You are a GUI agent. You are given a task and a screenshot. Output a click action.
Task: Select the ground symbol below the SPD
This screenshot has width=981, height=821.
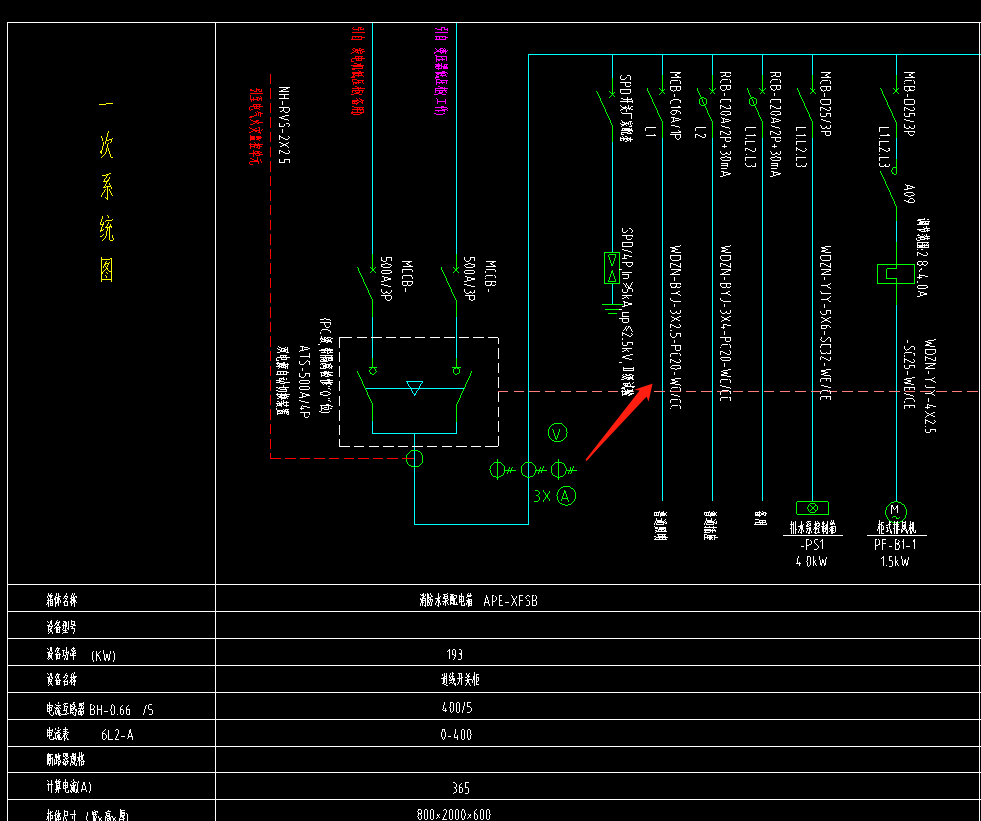[x=612, y=308]
